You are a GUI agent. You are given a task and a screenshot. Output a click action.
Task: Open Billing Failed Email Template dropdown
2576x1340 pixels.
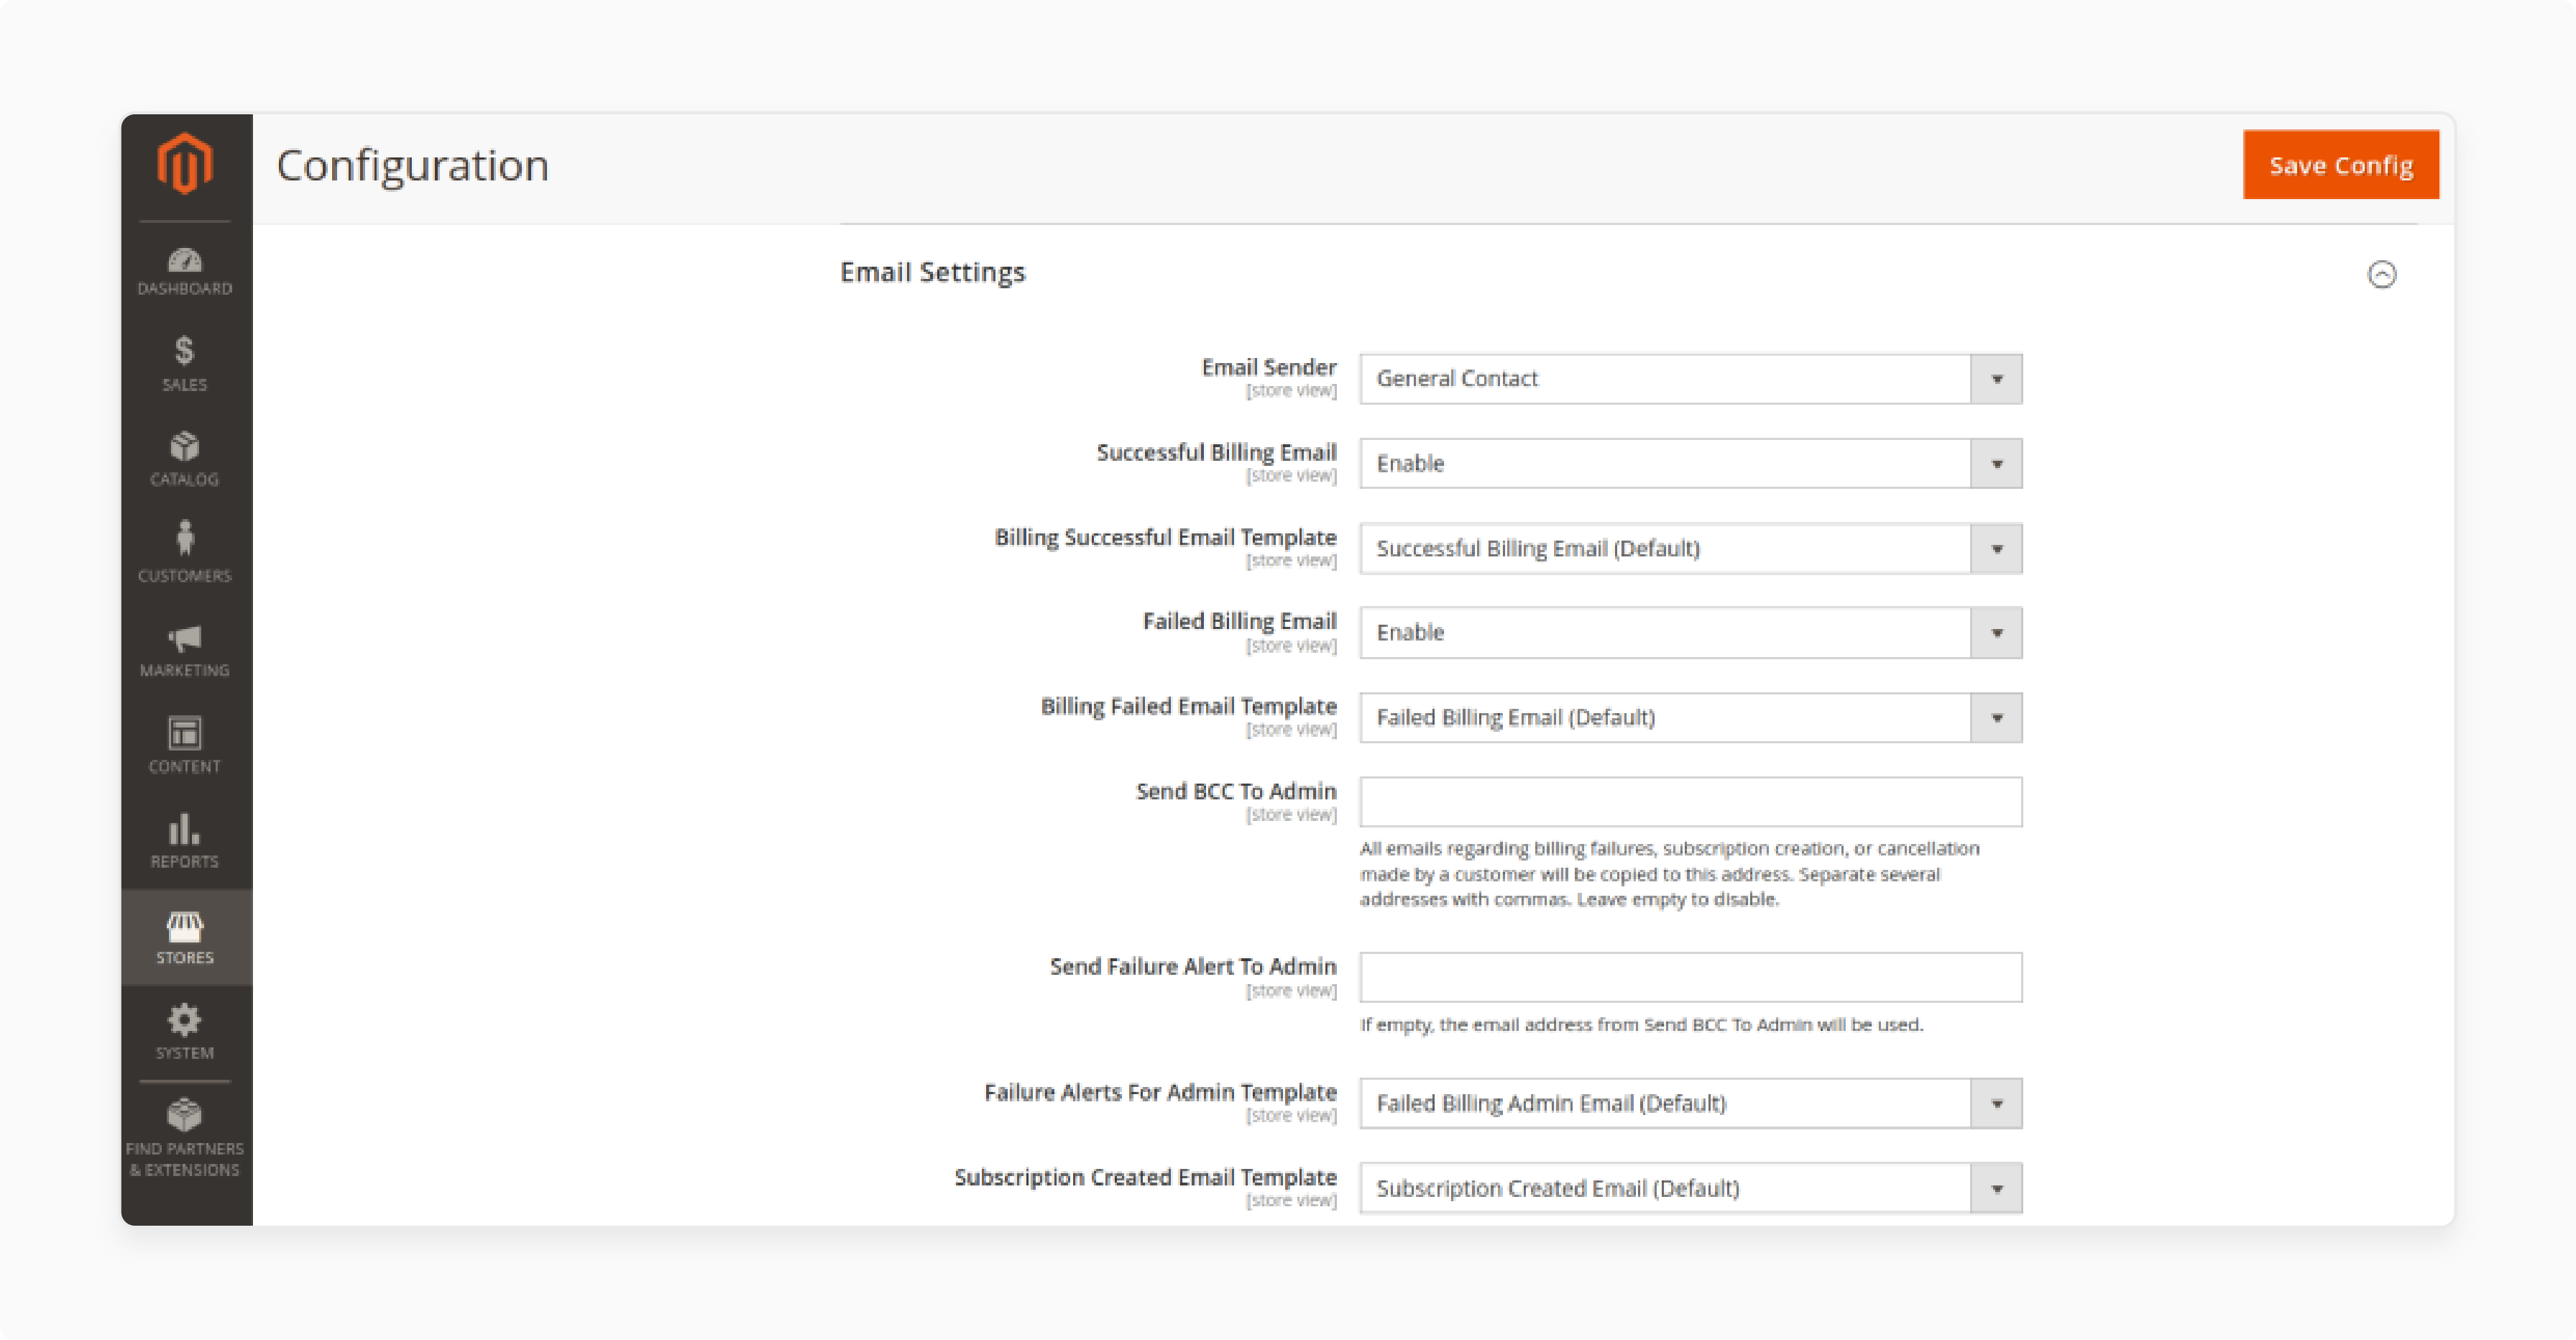(x=1691, y=718)
